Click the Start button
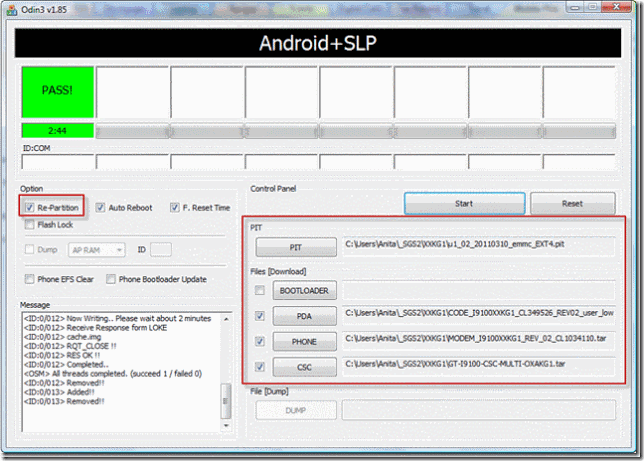 pyautogui.click(x=465, y=203)
